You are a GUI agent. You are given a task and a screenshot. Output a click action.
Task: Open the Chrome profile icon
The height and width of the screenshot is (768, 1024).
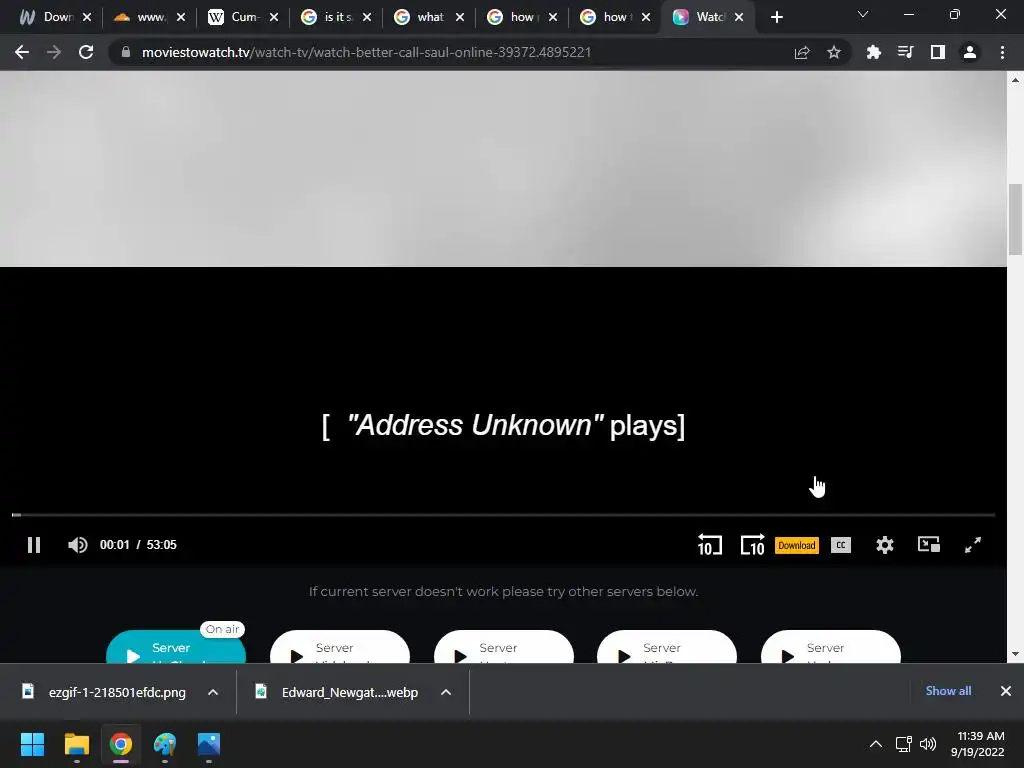970,52
